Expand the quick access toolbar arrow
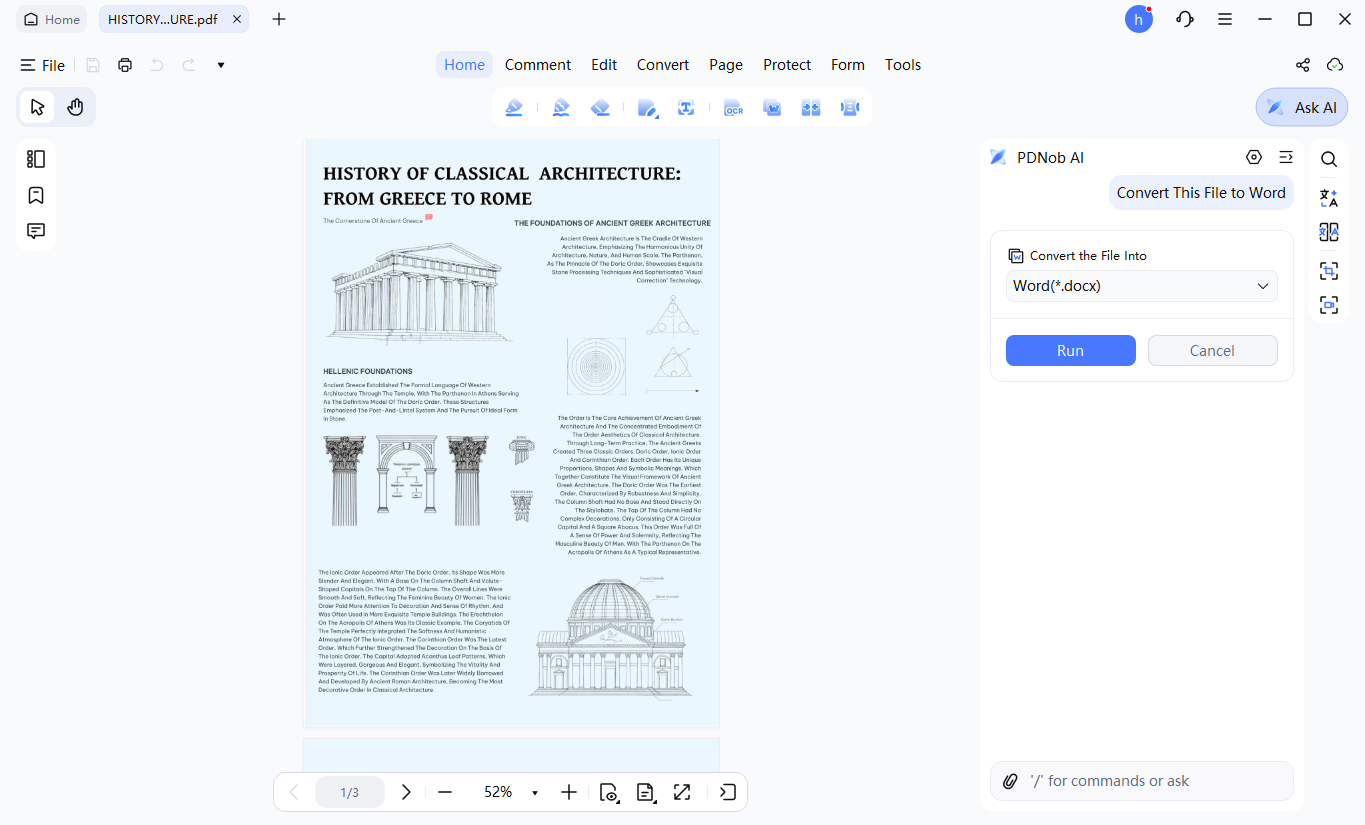The height and width of the screenshot is (825, 1365). pos(221,65)
